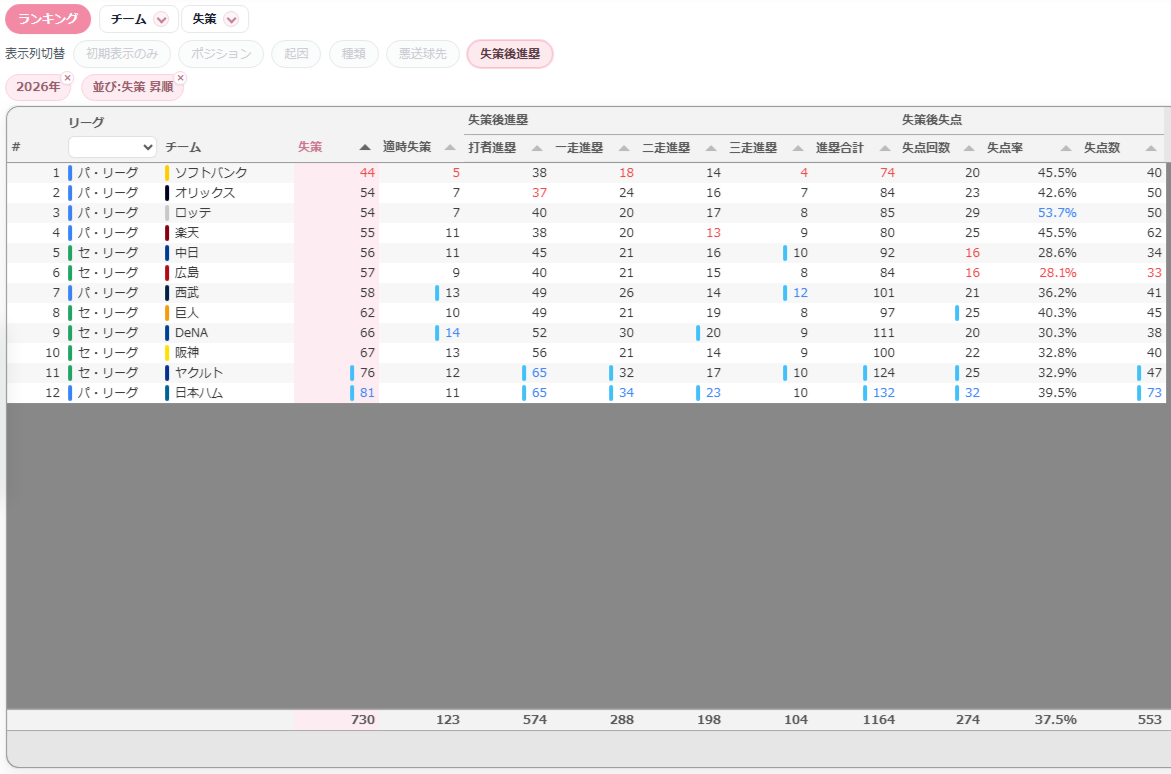Screen dimensions: 1171x774
Task: Click ロッテ's 53.7% 失点率 value
Action: 1057,213
